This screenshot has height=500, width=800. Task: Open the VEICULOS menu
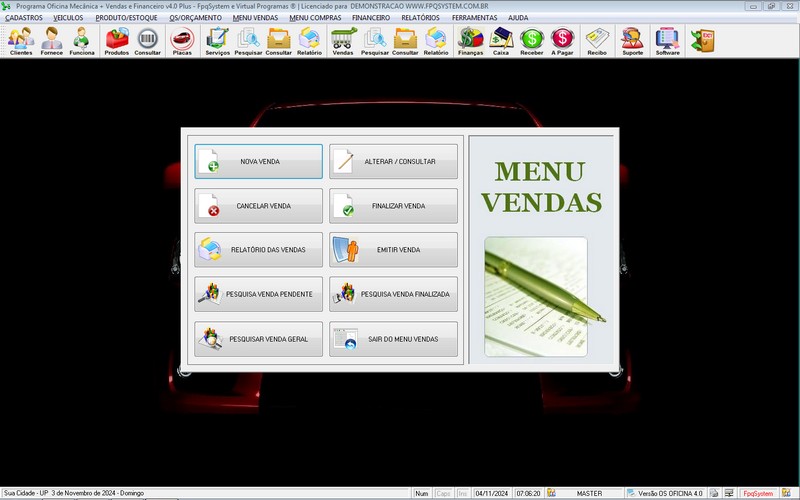pos(68,18)
